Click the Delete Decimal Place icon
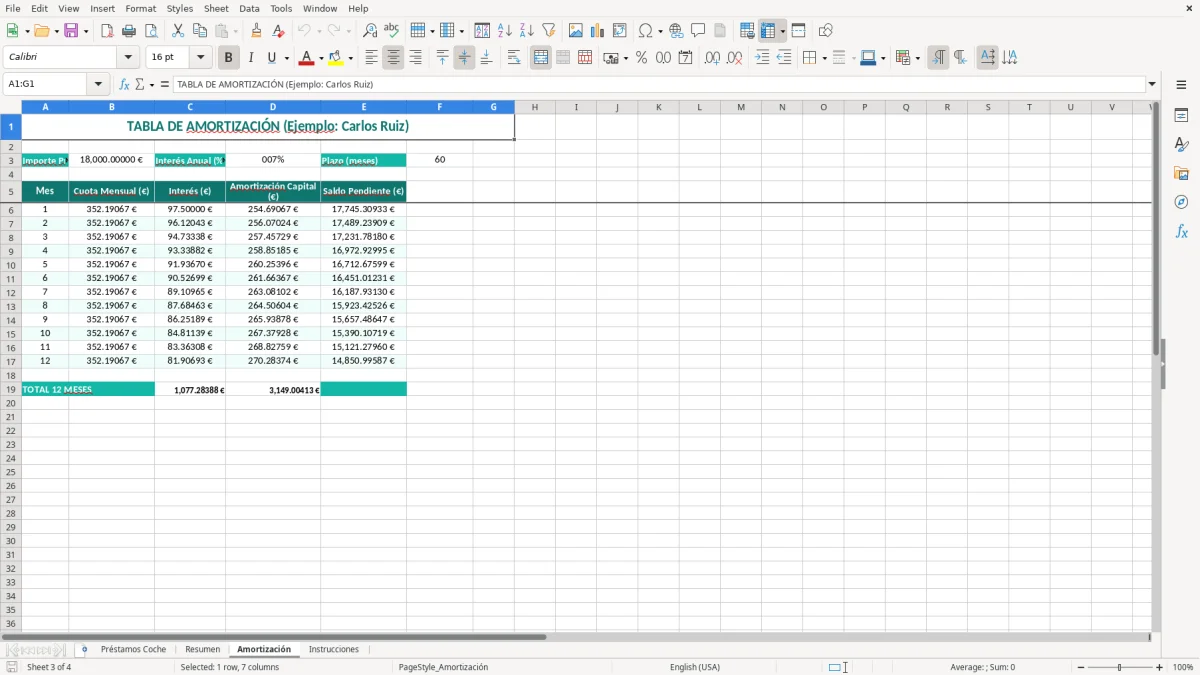Viewport: 1200px width, 675px height. pyautogui.click(x=735, y=58)
